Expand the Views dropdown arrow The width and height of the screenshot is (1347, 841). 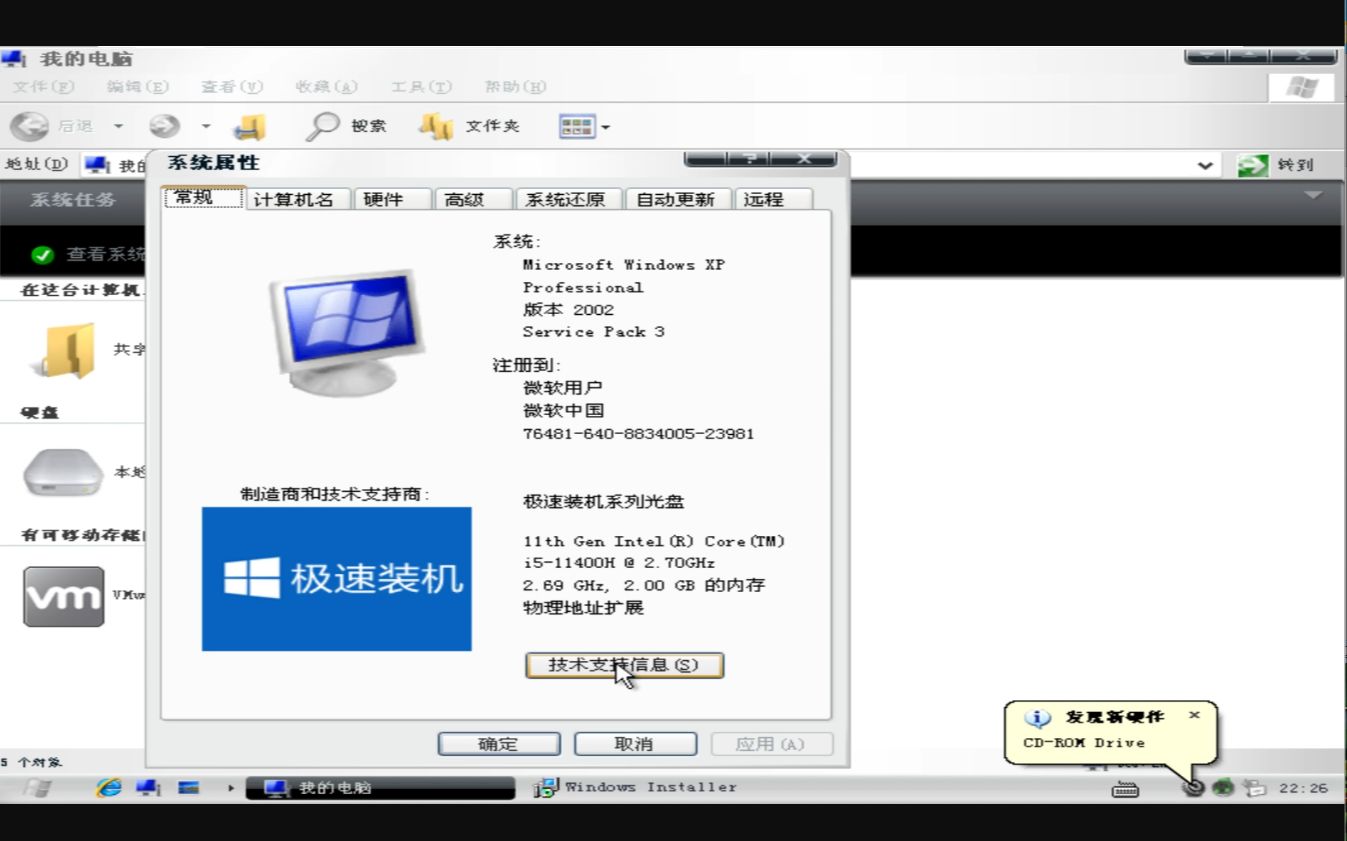(x=605, y=128)
